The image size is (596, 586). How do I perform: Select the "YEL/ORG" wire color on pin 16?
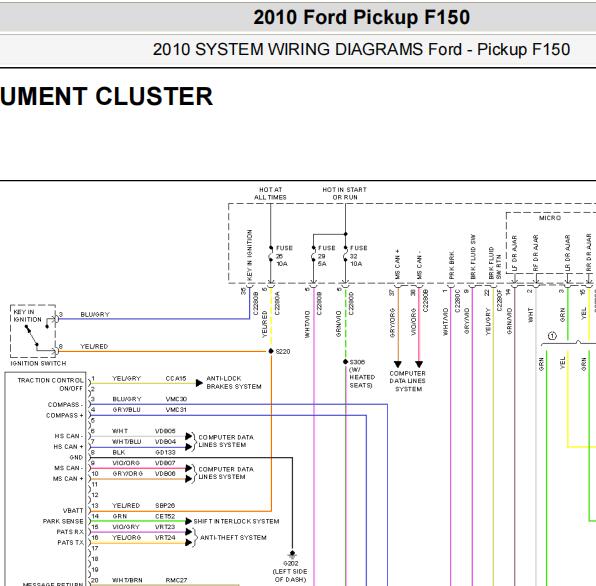click(x=126, y=538)
